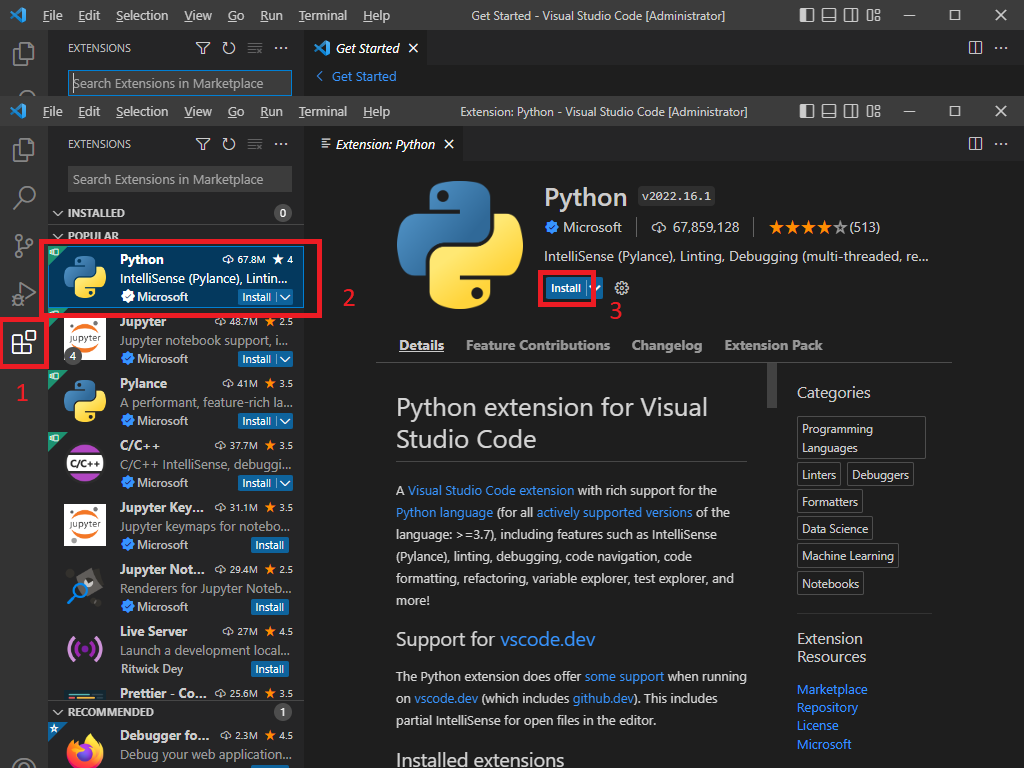Click the large Python logo on details page
This screenshot has width=1024, height=768.
tap(460, 245)
